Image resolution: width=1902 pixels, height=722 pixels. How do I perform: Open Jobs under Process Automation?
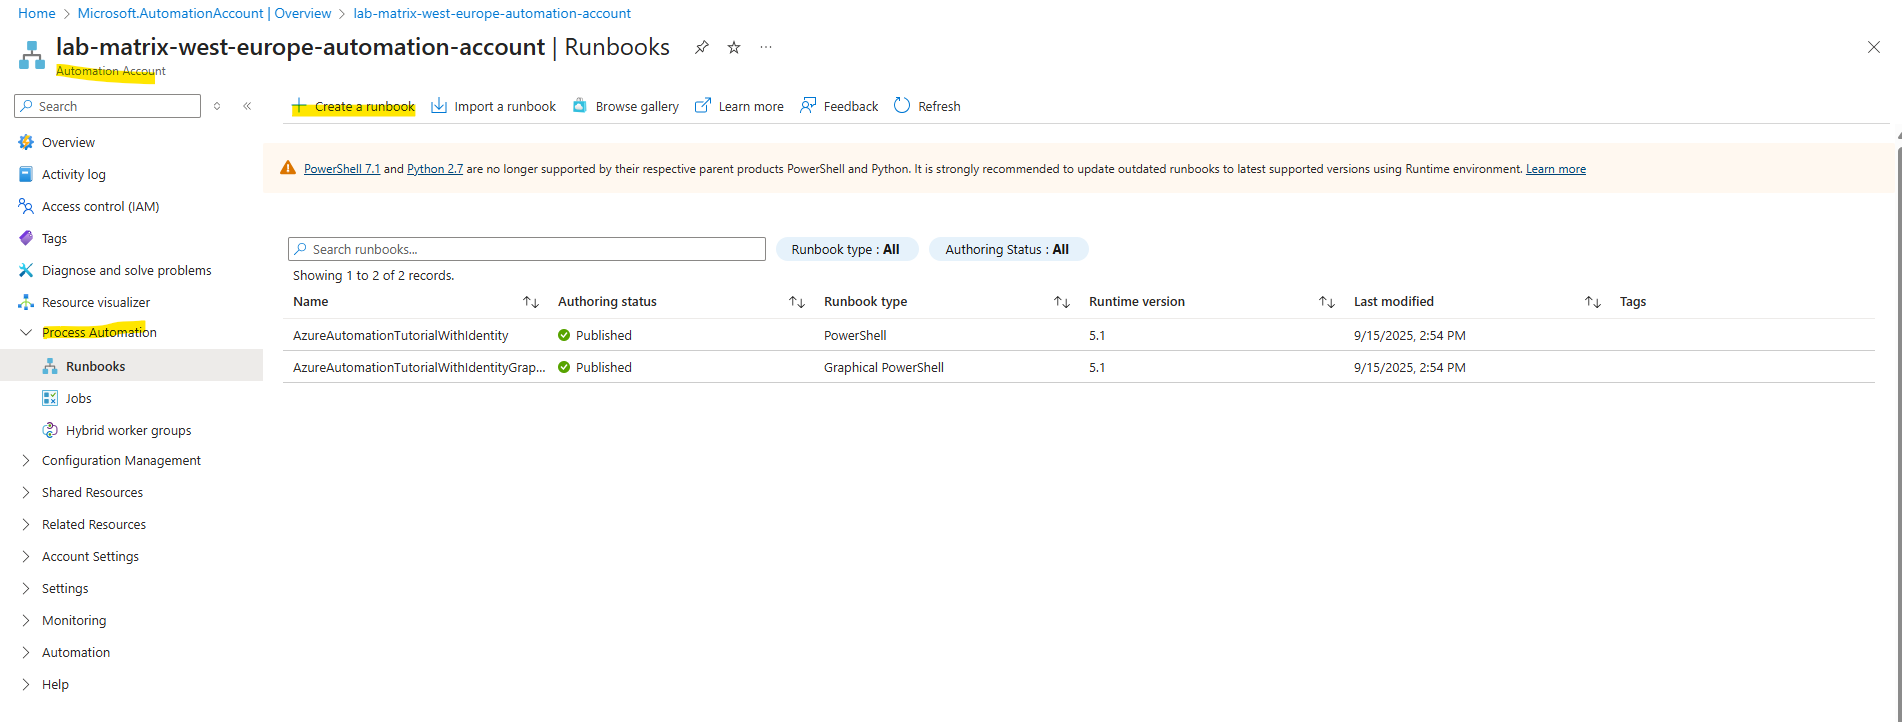pyautogui.click(x=78, y=398)
